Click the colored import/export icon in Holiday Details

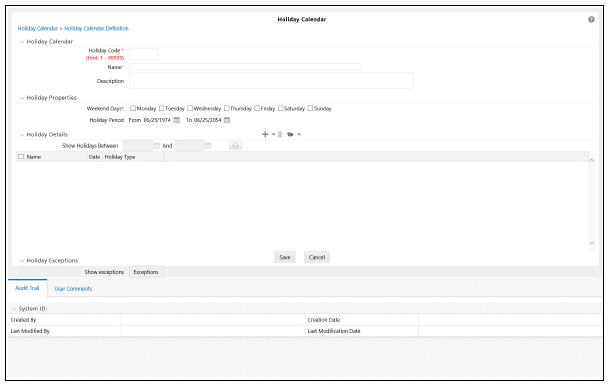coord(290,134)
